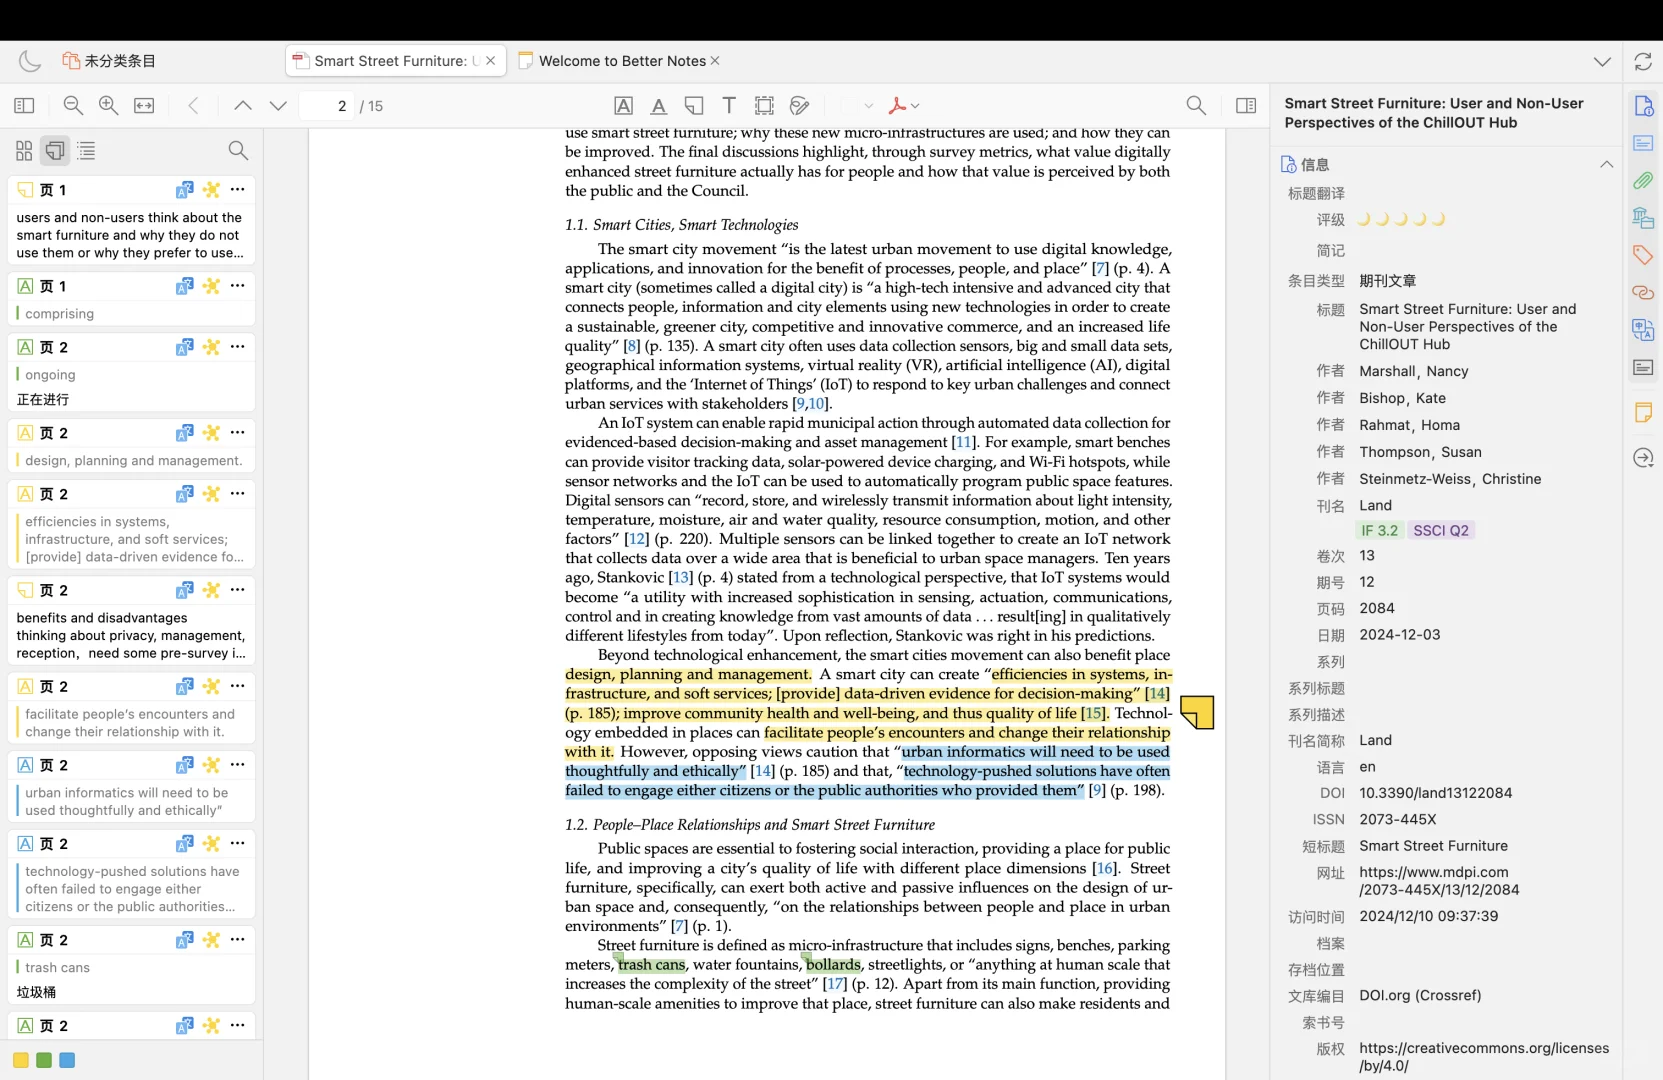
Task: Translate the 'ongoing' annotation
Action: 185,347
